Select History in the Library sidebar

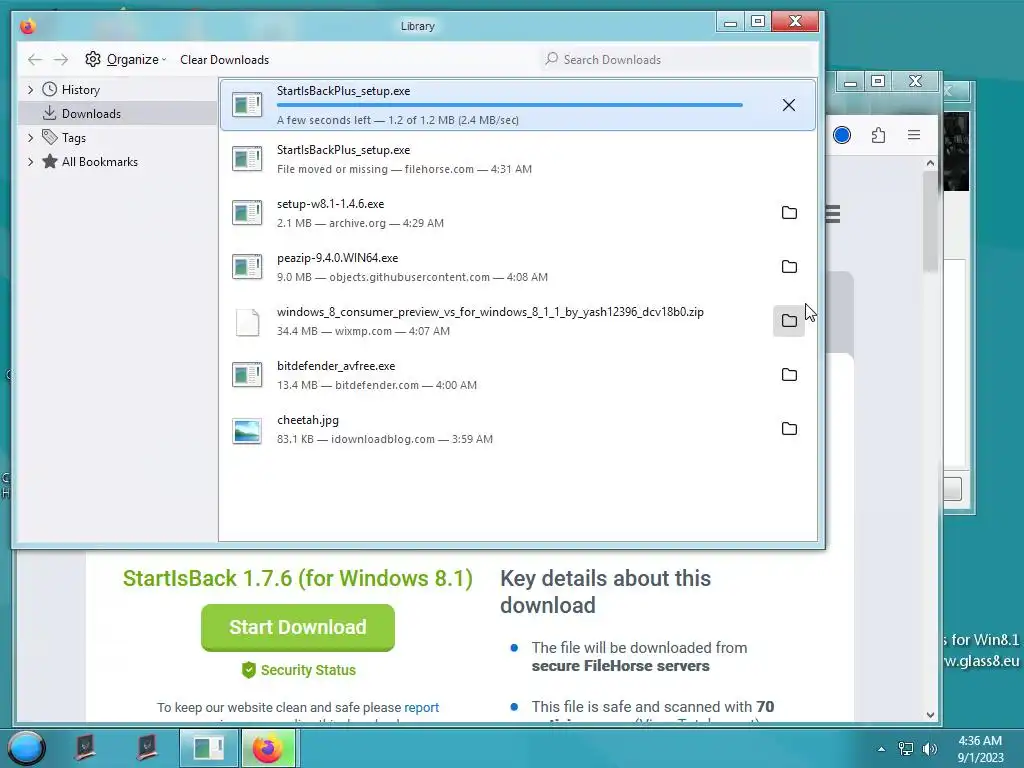[x=80, y=89]
